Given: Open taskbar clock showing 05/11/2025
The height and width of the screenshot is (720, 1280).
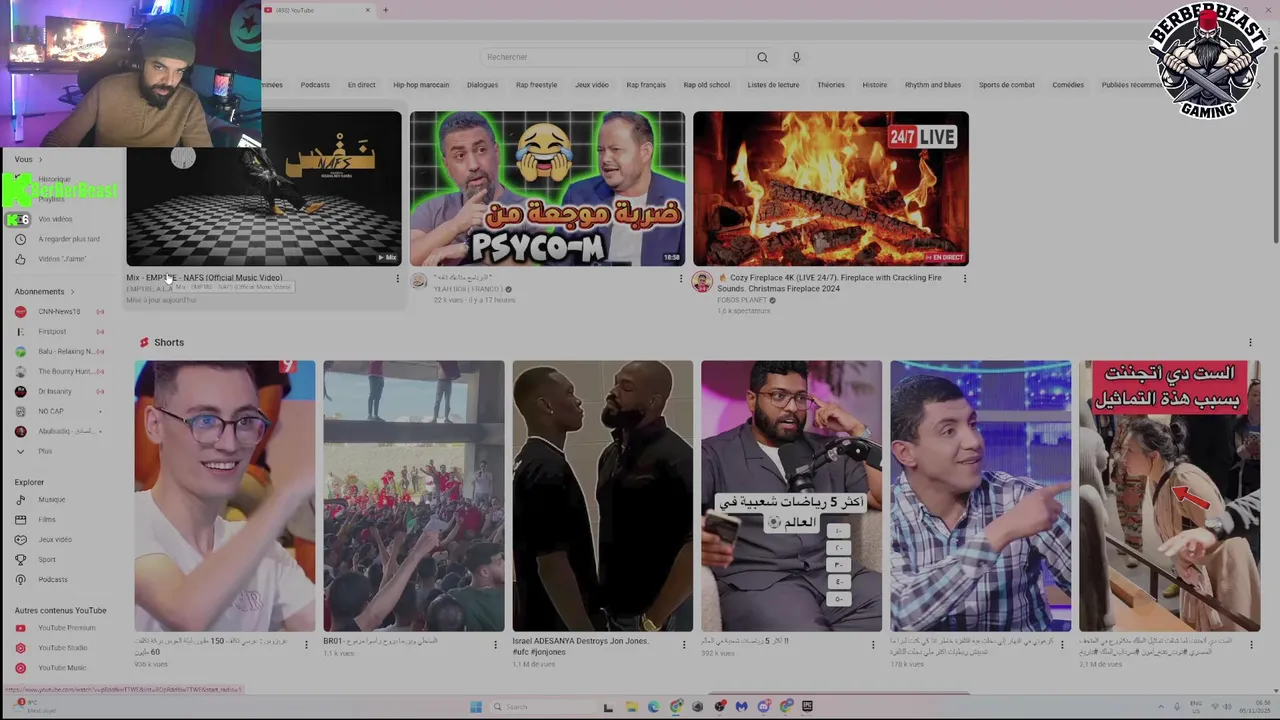Looking at the screenshot, I should 1254,707.
